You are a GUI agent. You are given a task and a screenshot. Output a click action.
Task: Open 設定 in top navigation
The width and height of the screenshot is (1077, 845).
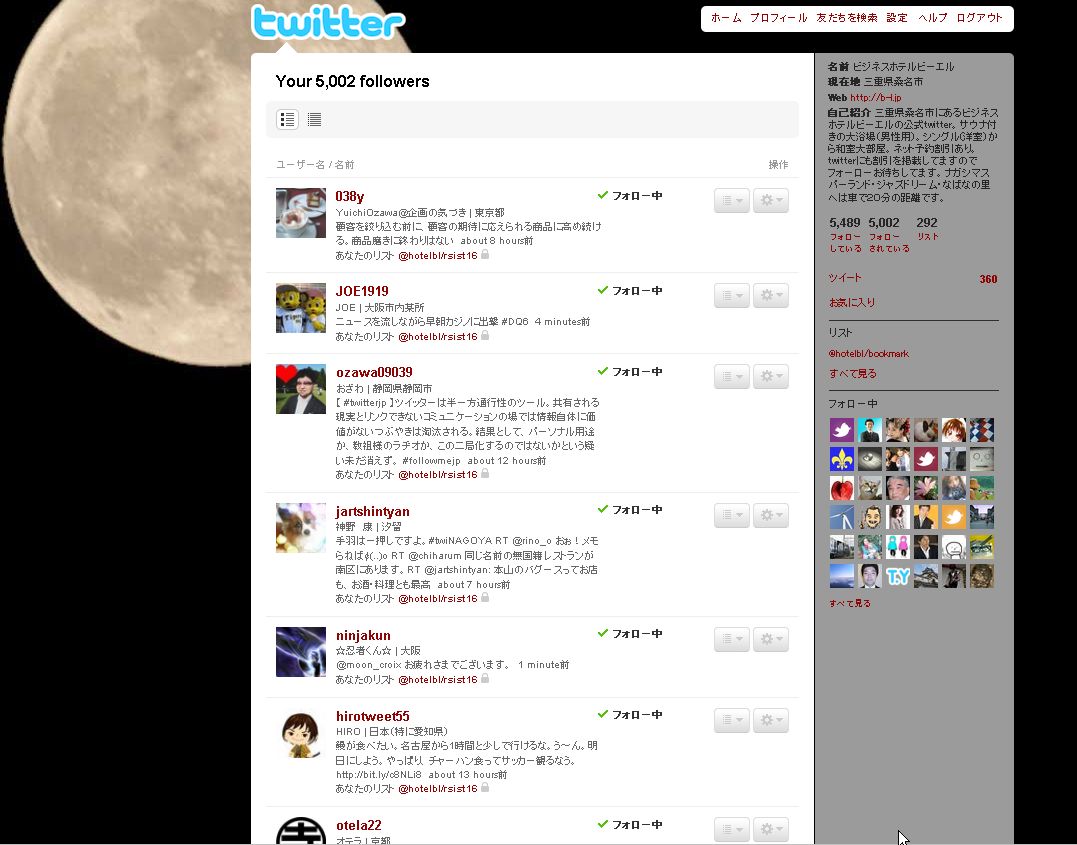[897, 18]
